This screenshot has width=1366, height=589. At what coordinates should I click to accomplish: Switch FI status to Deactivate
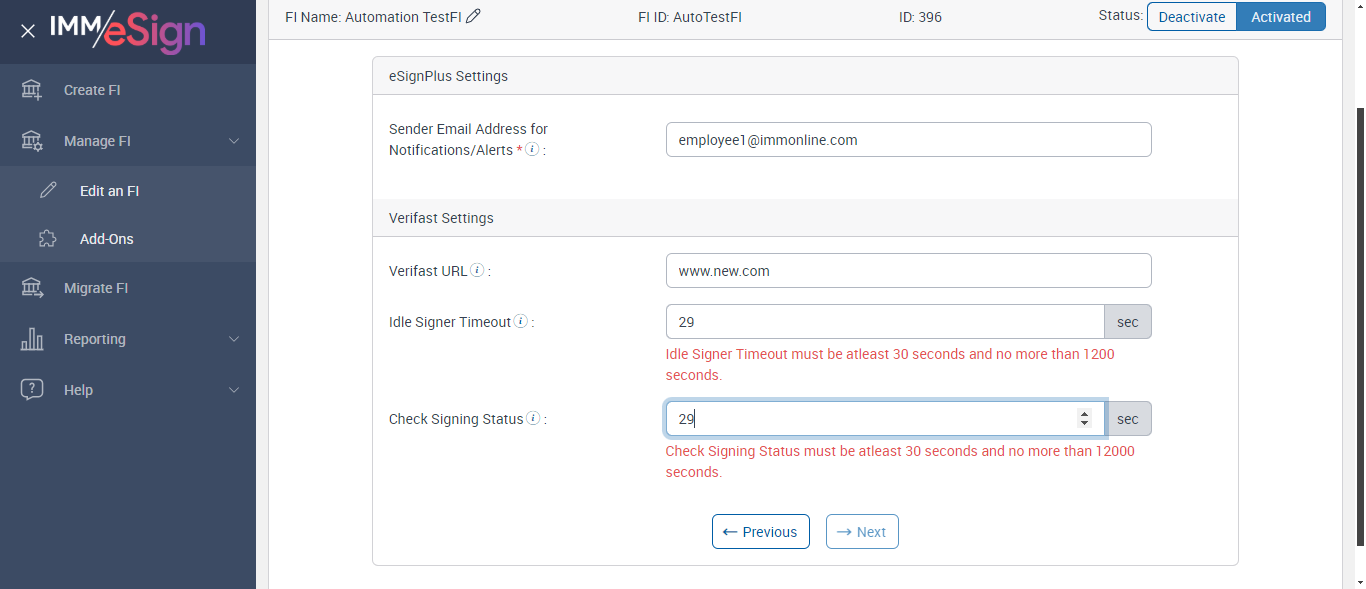[x=1191, y=17]
